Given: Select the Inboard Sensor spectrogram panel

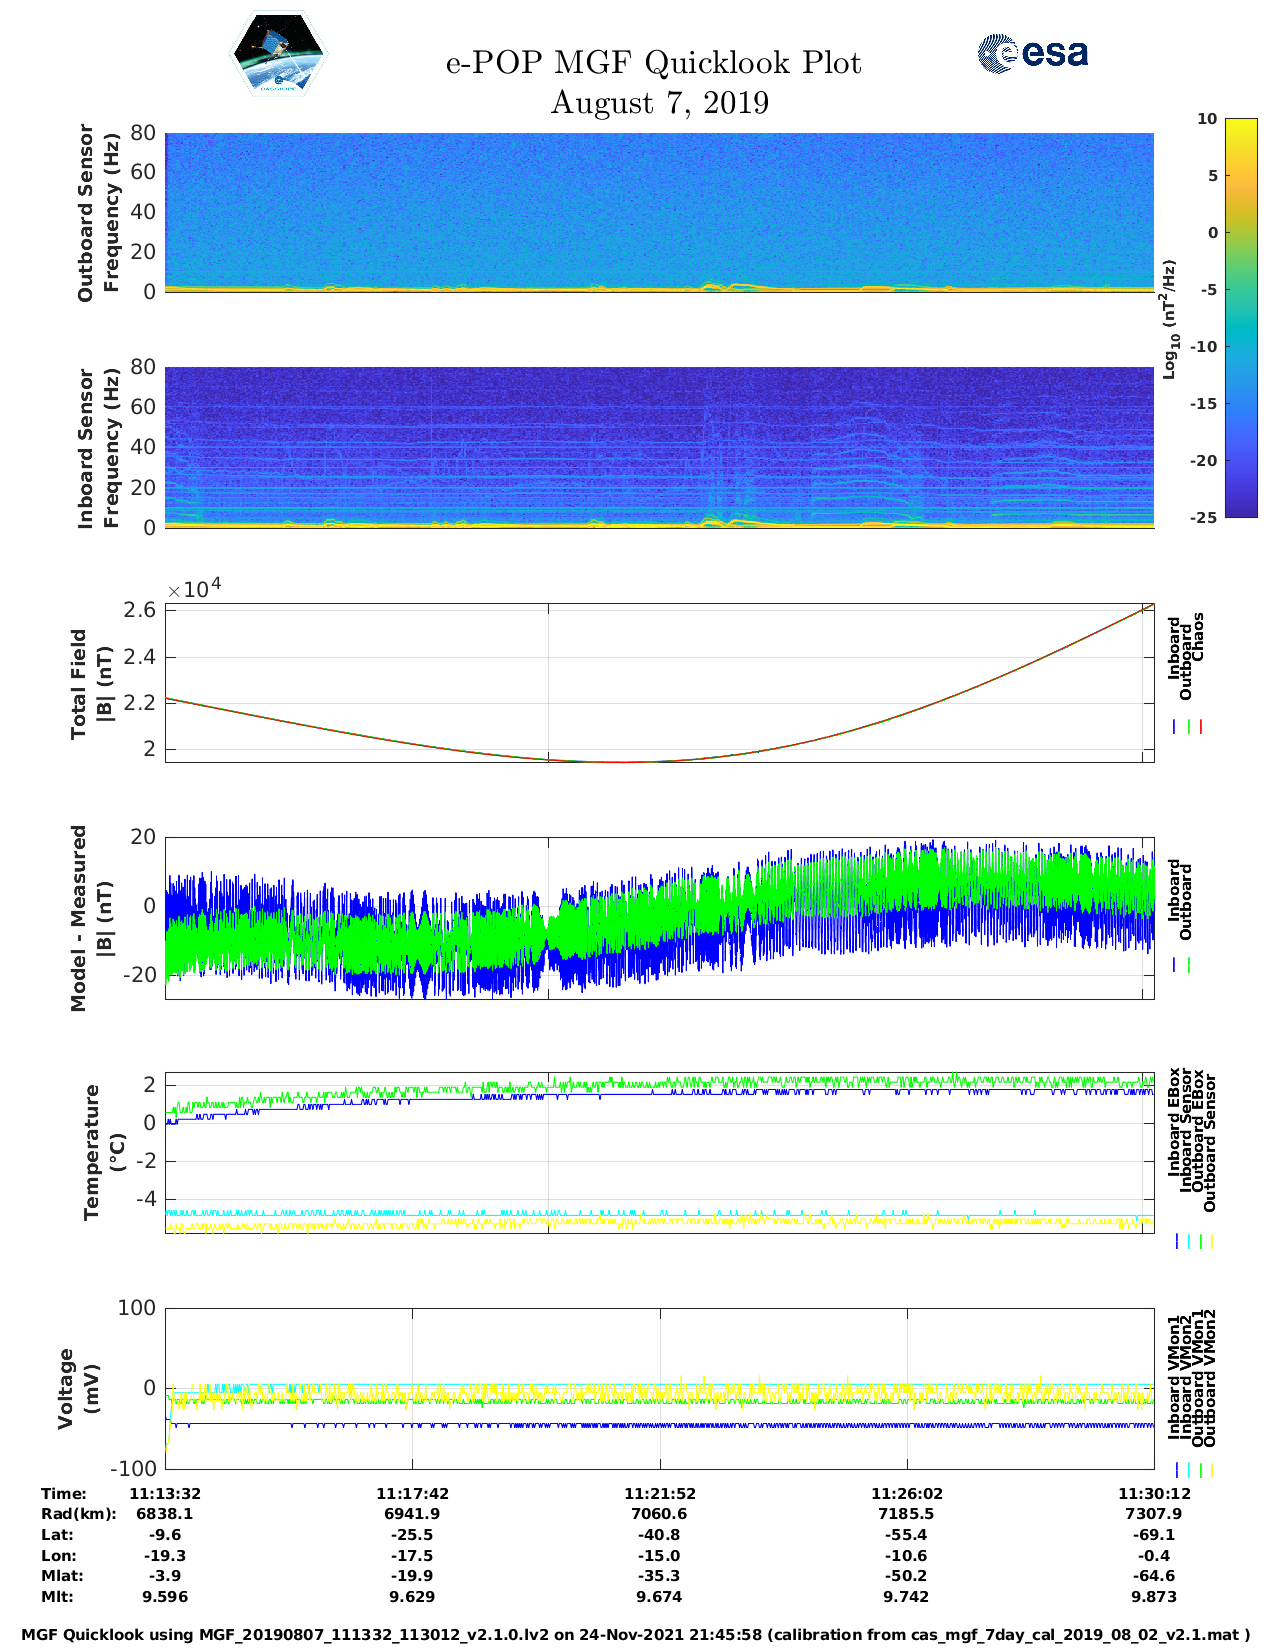Looking at the screenshot, I should tap(659, 447).
